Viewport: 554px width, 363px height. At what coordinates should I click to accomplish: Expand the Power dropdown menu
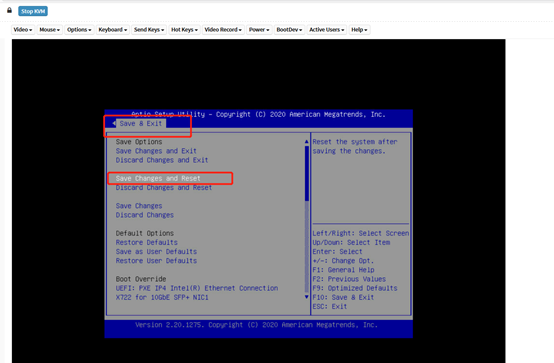point(259,30)
